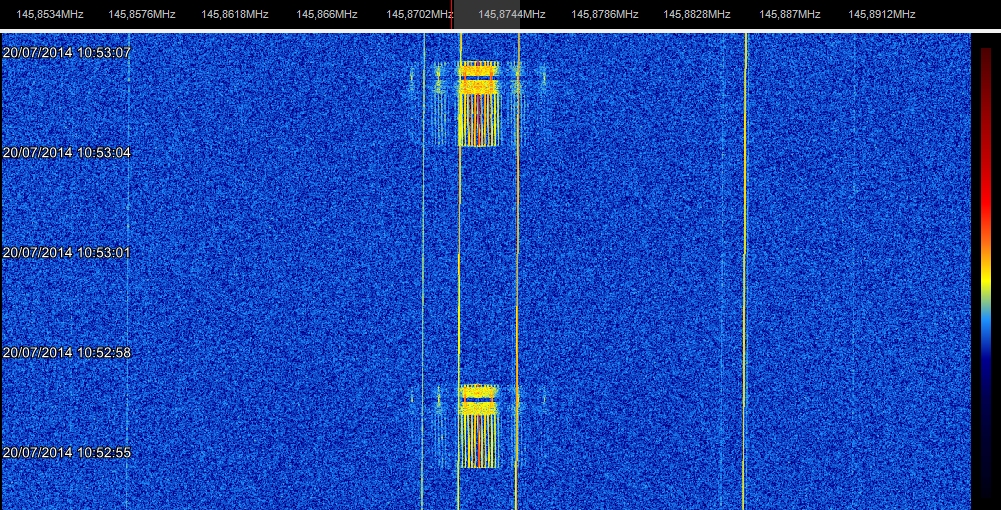Image resolution: width=1001 pixels, height=510 pixels.
Task: Select the 10:52:58 timestamp label
Action: pyautogui.click(x=67, y=352)
